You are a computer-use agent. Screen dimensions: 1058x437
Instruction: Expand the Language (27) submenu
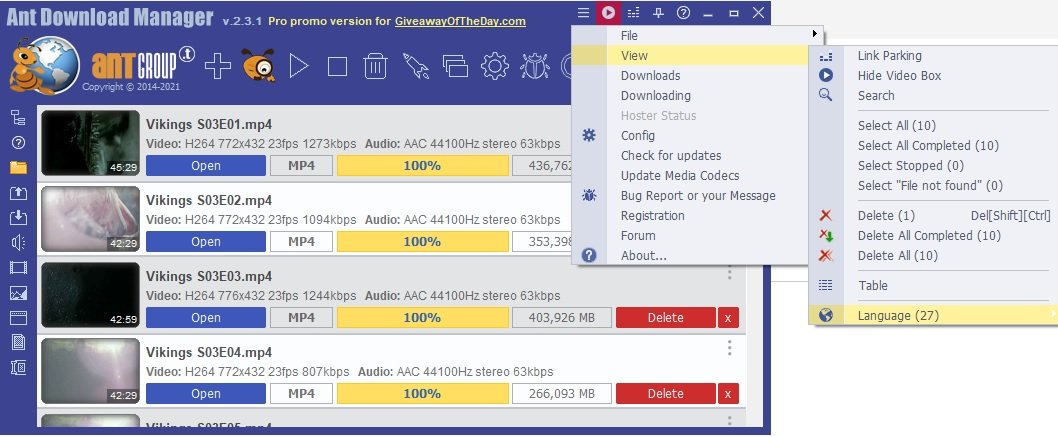pos(935,316)
